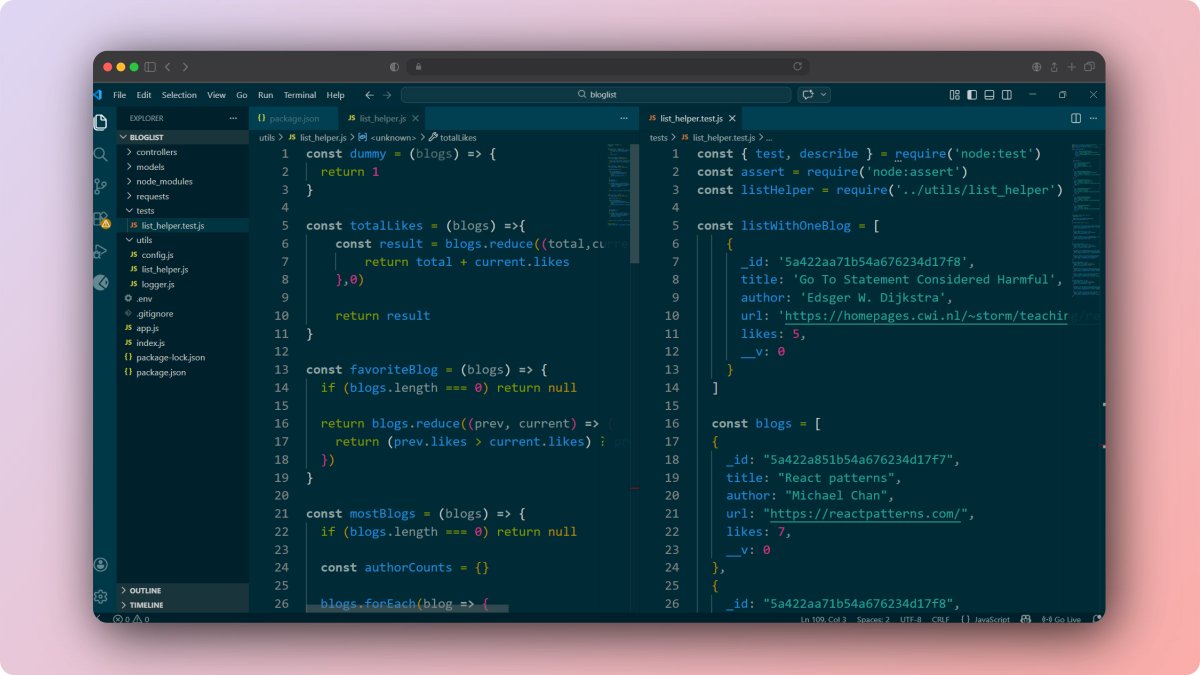
Task: Click the Explorer panel more actions ellipsis
Action: tap(233, 118)
